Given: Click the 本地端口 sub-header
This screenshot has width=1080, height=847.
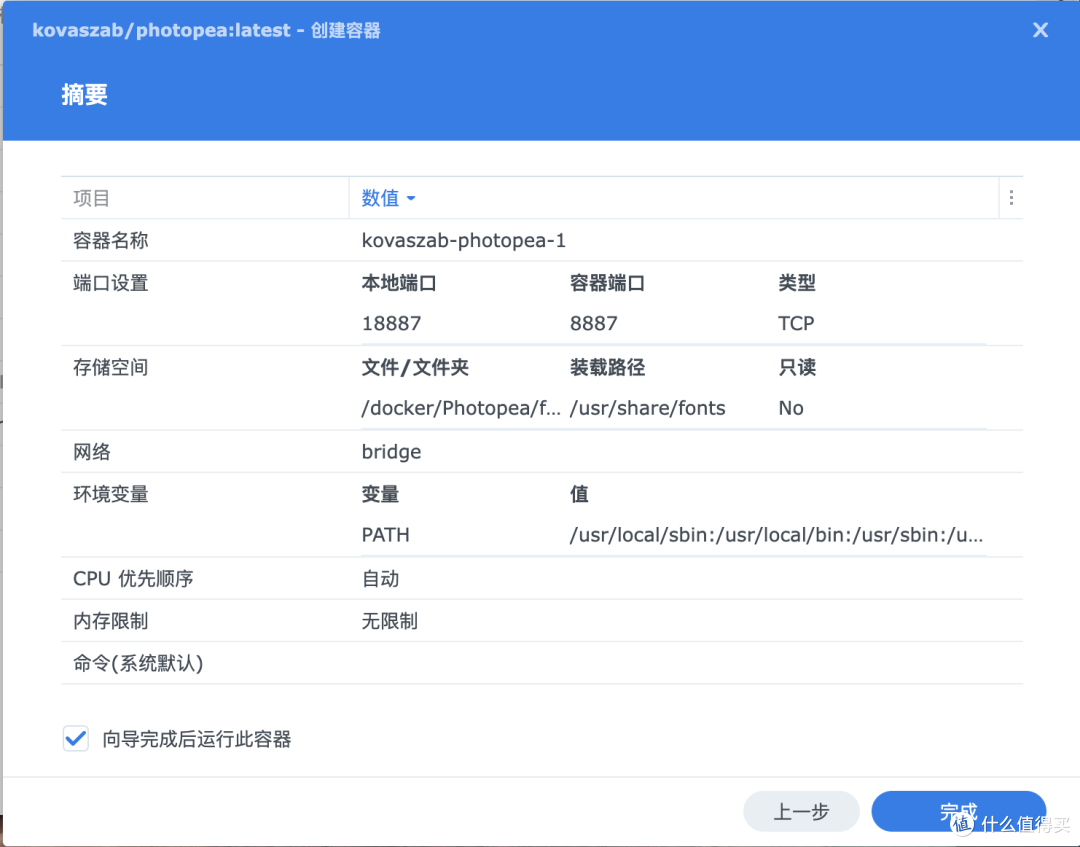Looking at the screenshot, I should [399, 283].
